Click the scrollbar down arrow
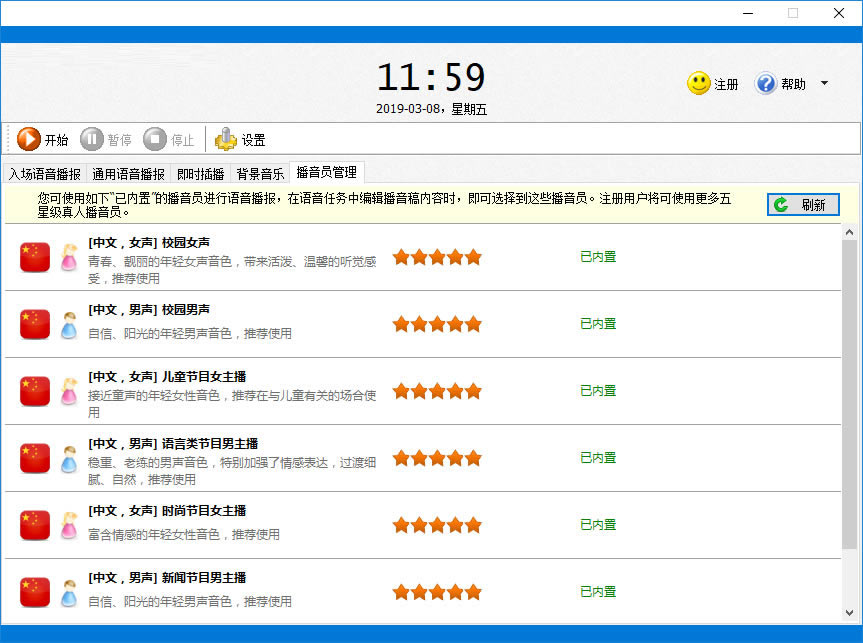The height and width of the screenshot is (643, 863). pos(849,613)
